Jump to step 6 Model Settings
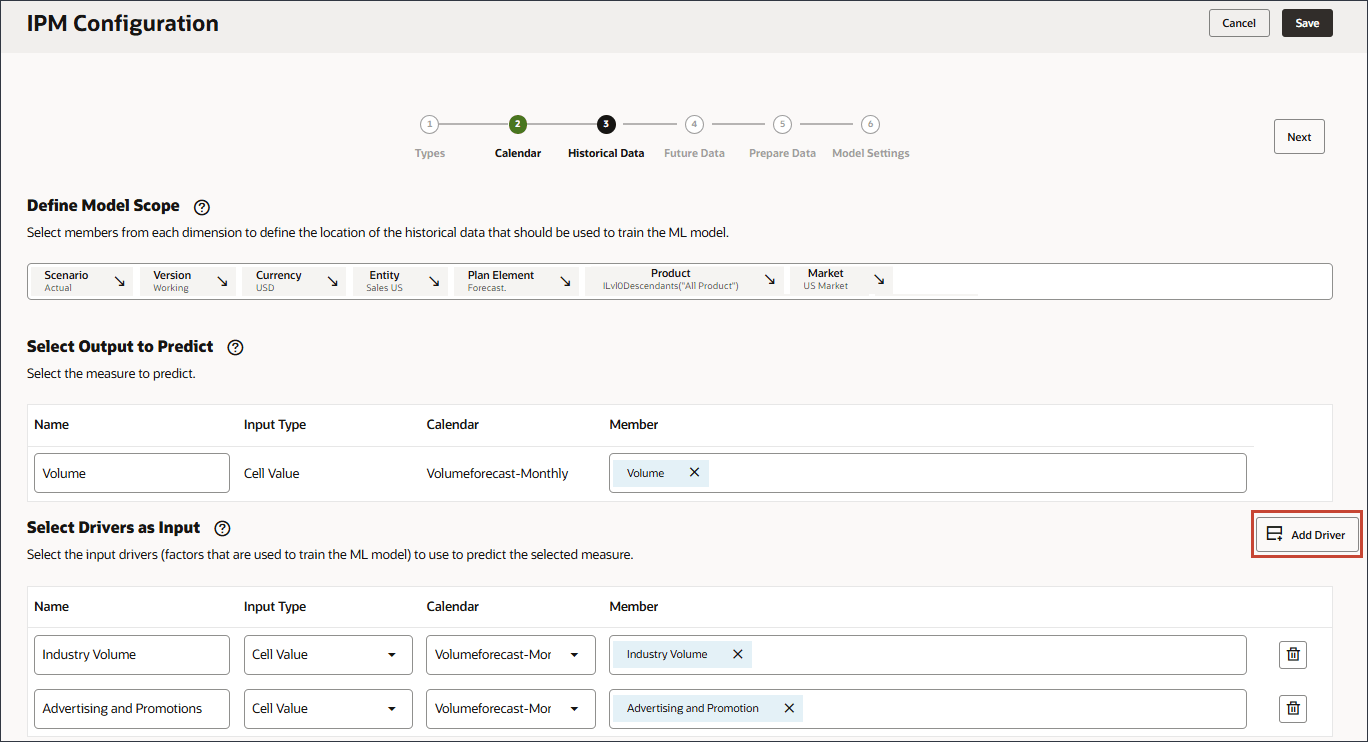The image size is (1368, 742). (871, 125)
